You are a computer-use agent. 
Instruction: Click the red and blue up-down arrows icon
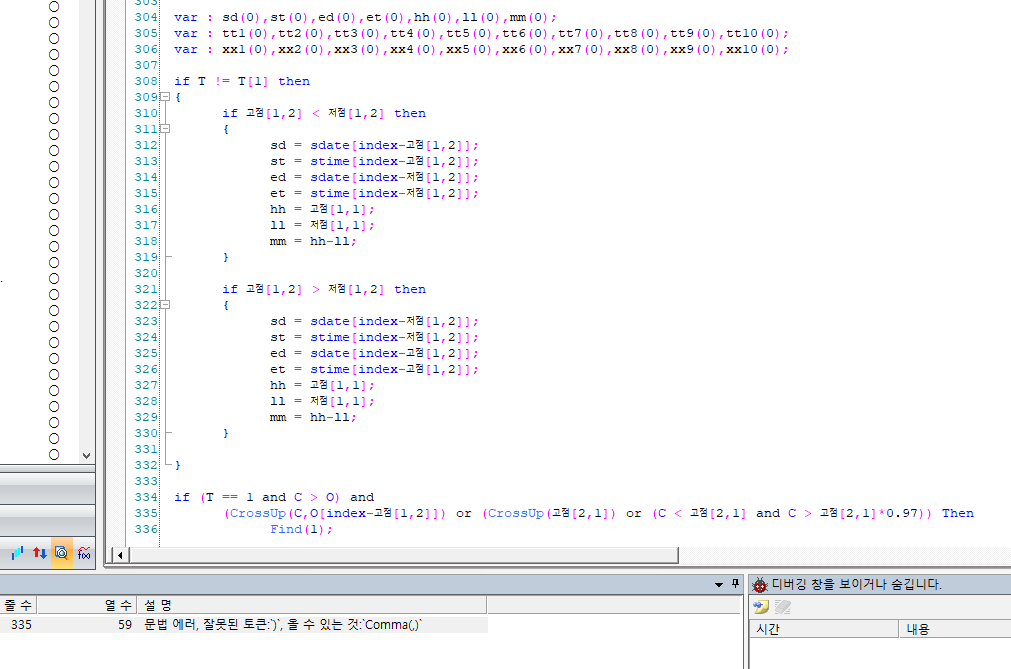tap(40, 552)
